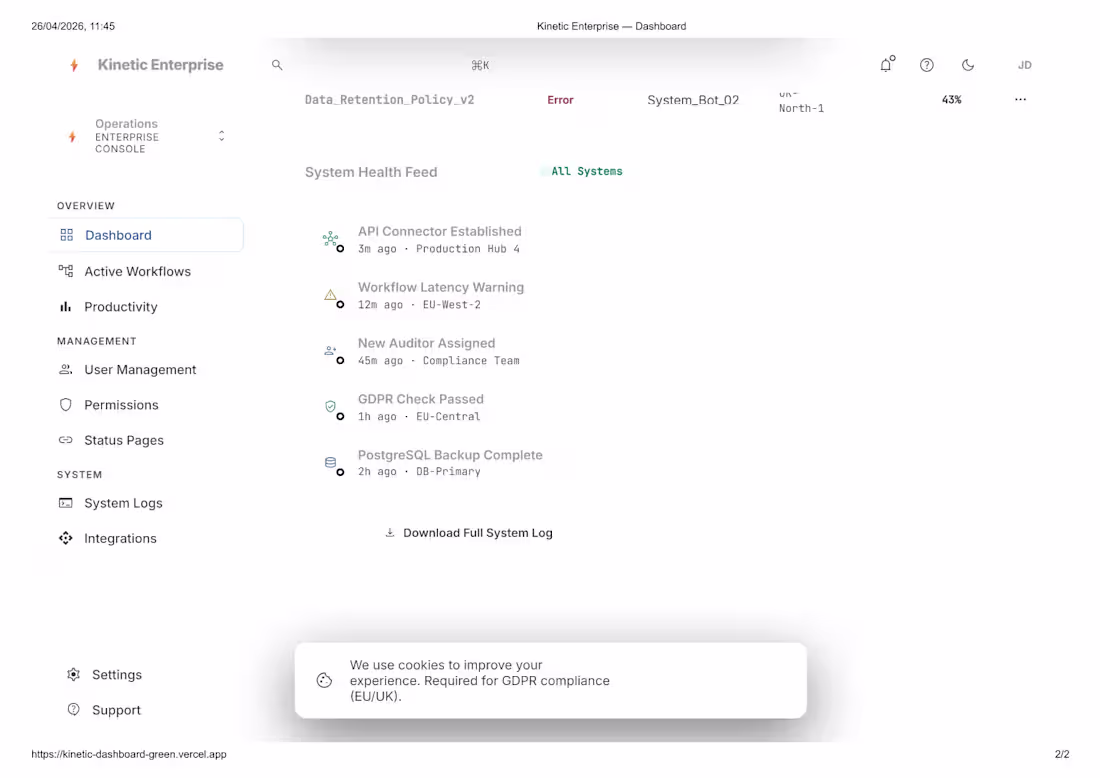Download Full System Log
The width and height of the screenshot is (1100, 778).
[x=468, y=533]
